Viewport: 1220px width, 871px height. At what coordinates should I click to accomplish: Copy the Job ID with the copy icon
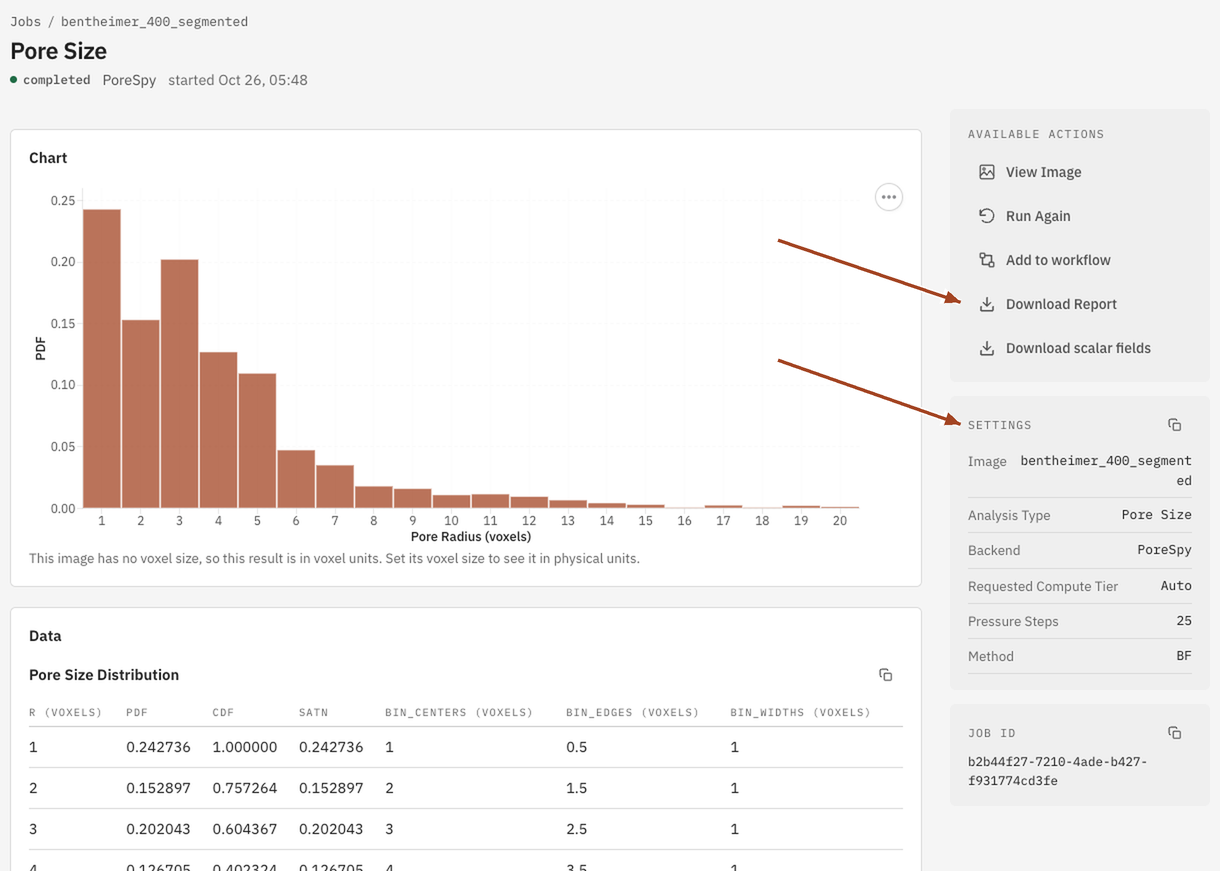[x=1174, y=733]
